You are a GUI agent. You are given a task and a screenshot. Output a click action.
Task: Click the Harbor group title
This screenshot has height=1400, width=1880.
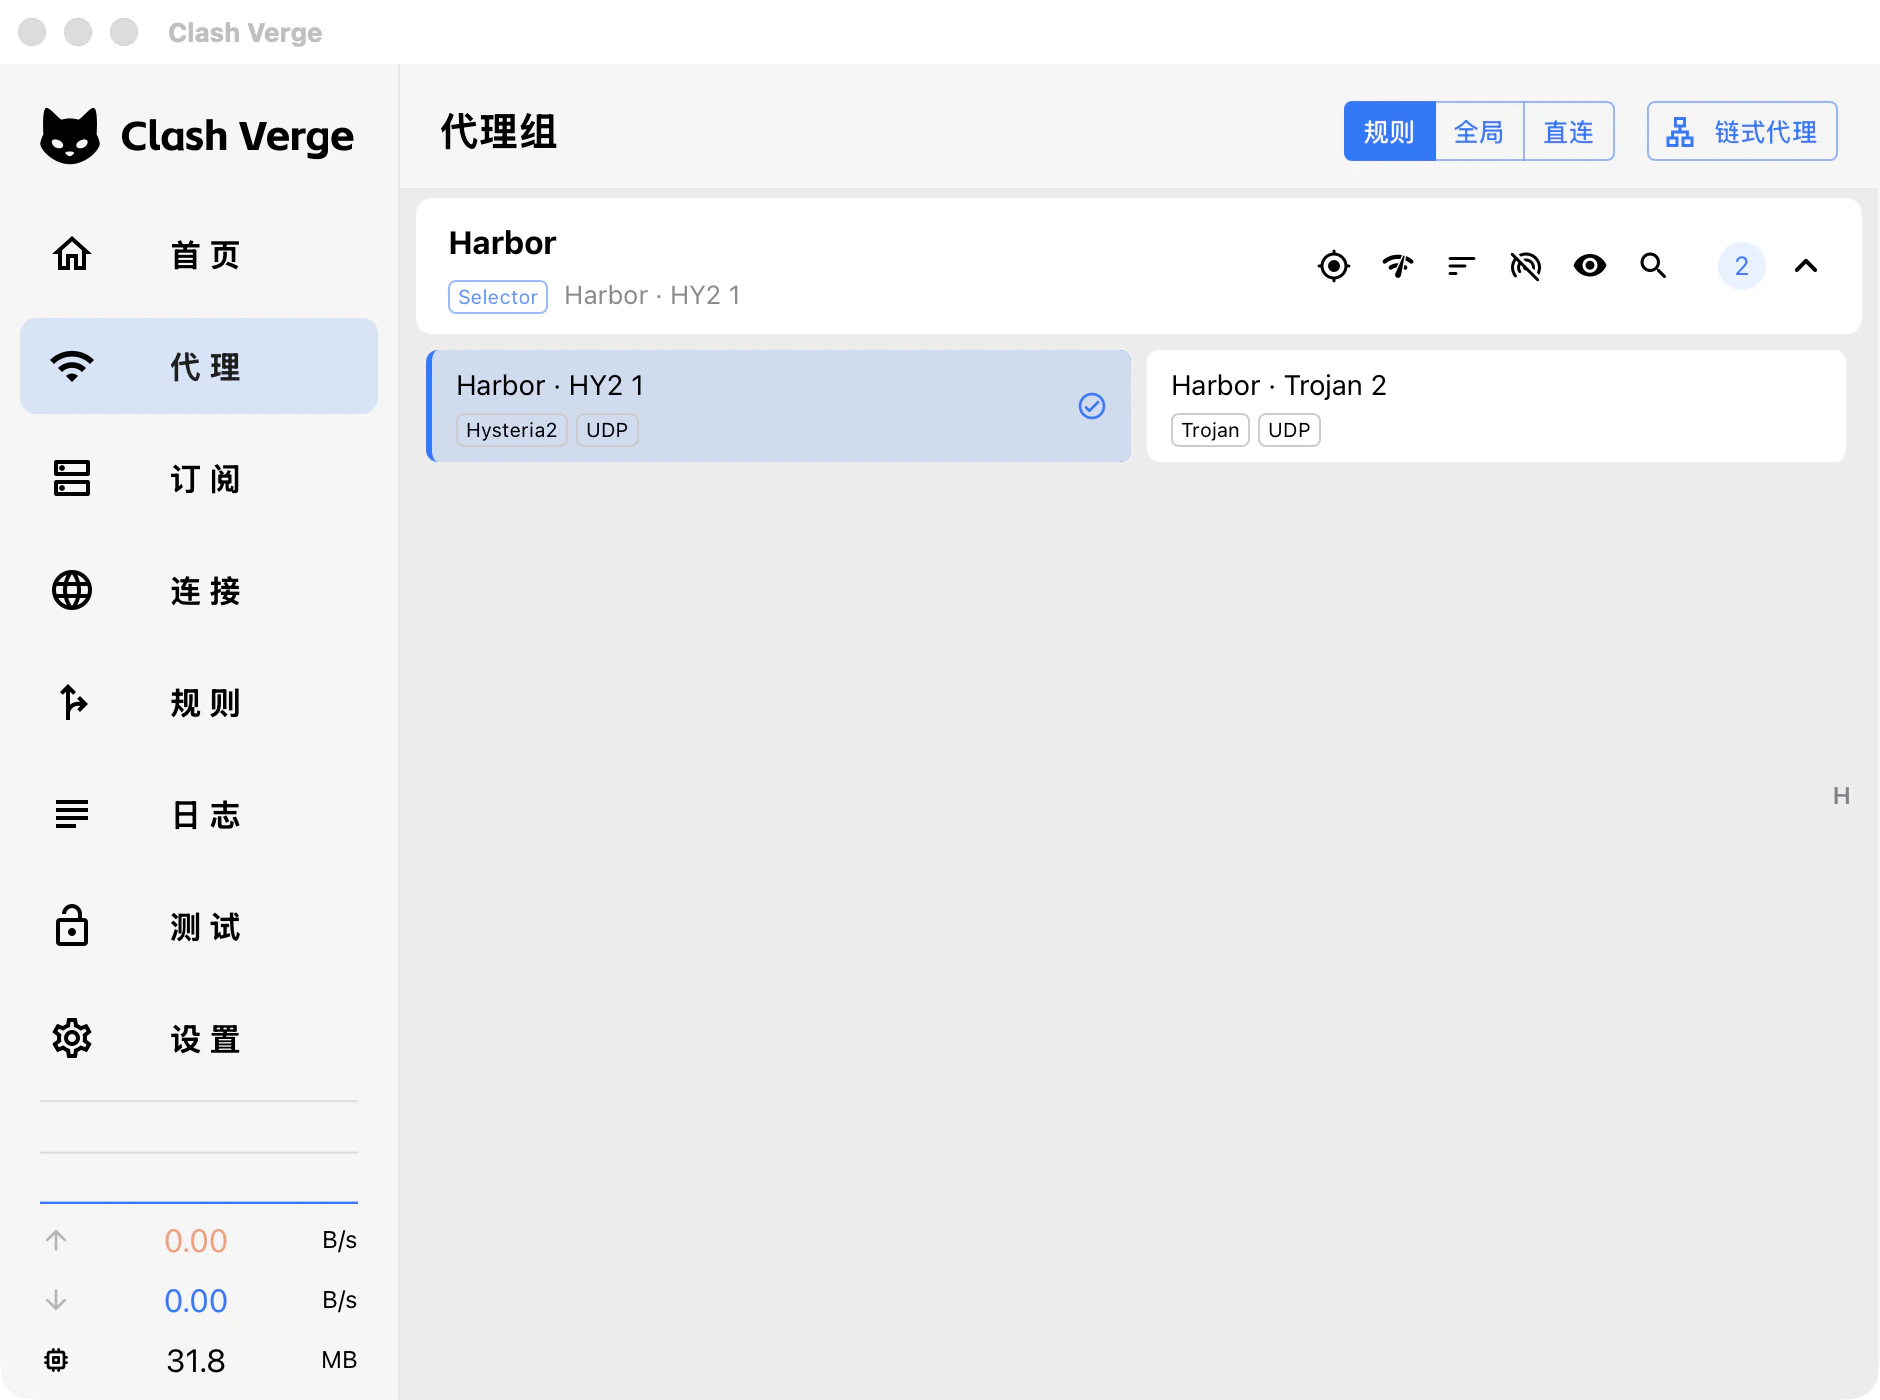pos(502,243)
